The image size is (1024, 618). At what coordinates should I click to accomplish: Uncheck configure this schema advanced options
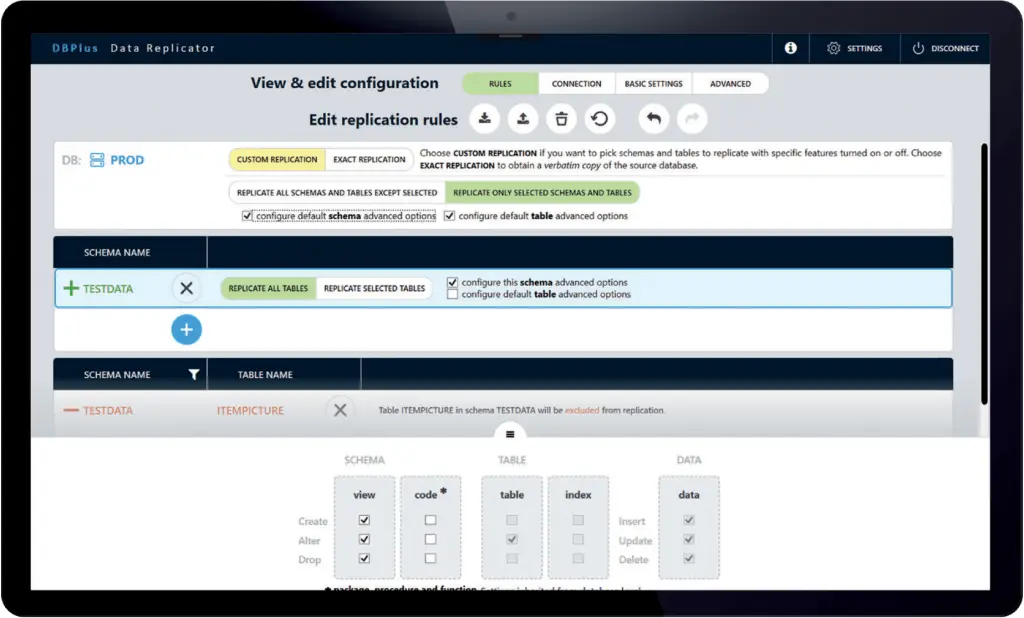tap(452, 282)
